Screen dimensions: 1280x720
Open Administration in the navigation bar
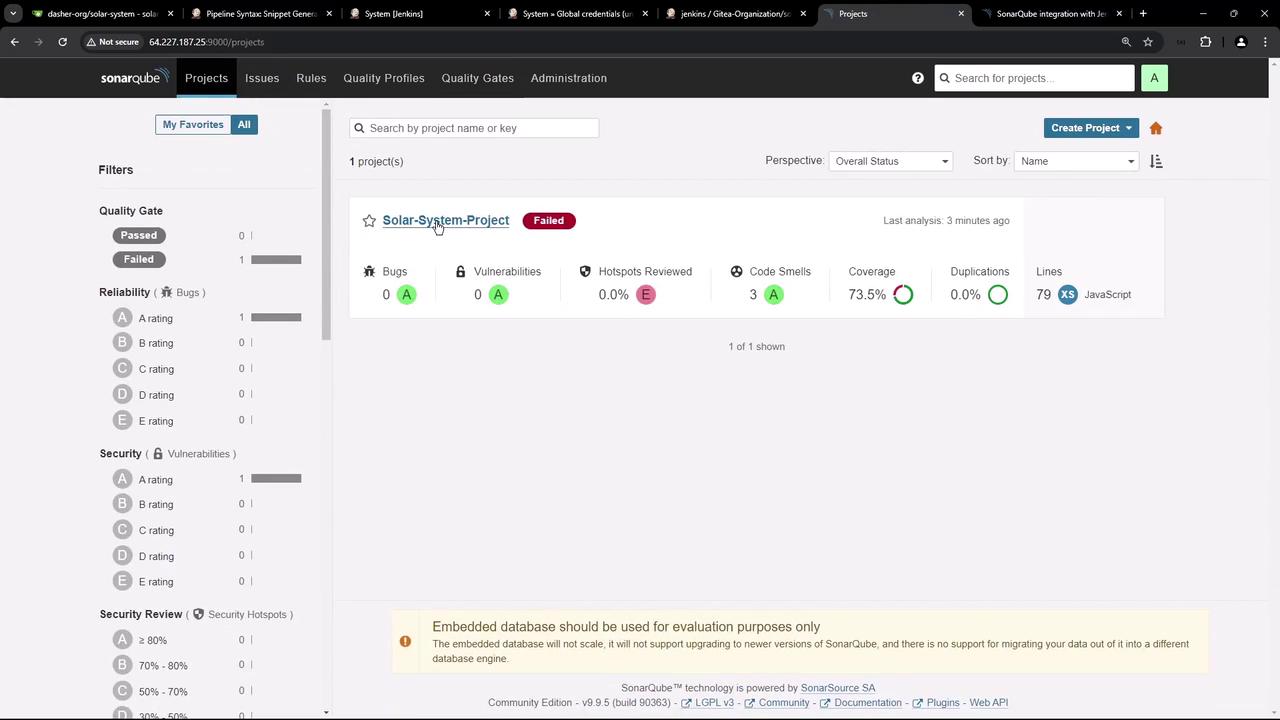(569, 78)
